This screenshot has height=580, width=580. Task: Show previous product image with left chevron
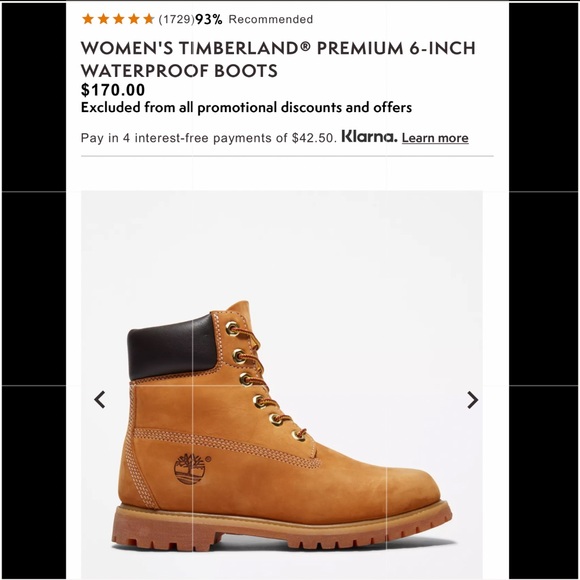(100, 400)
